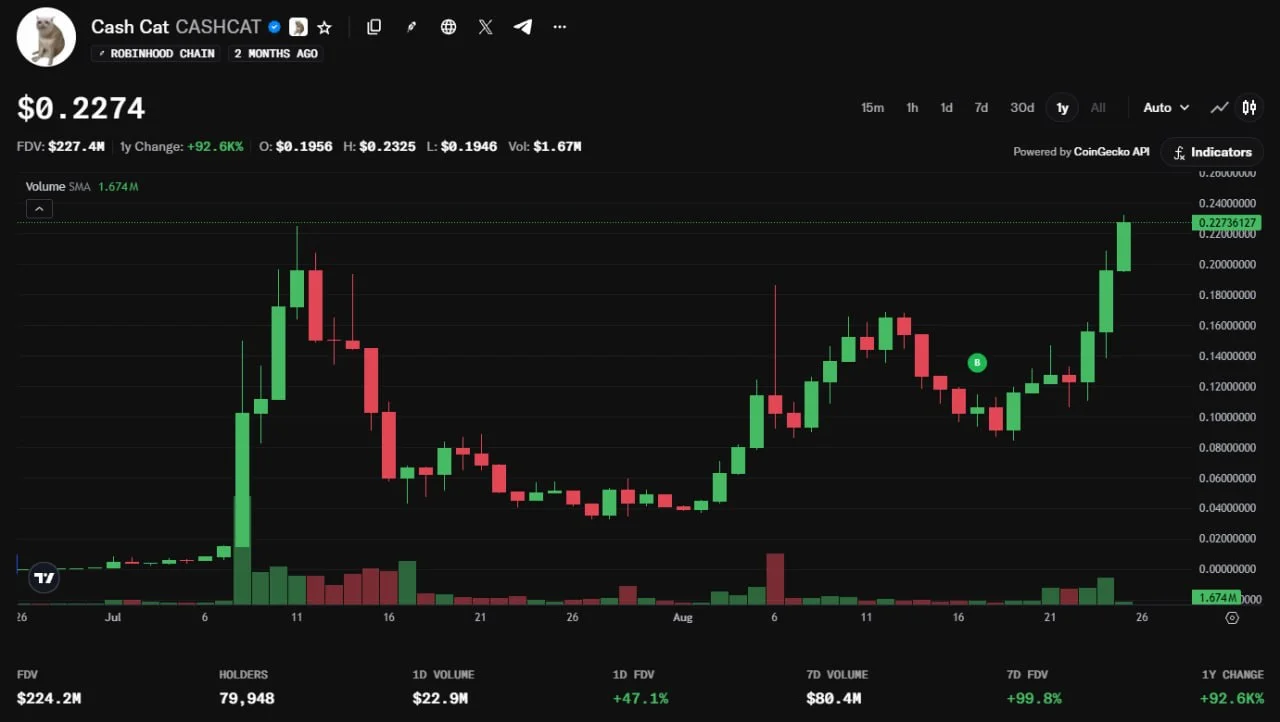Click the small cat badge icon
Image resolution: width=1280 pixels, height=722 pixels.
tap(298, 27)
